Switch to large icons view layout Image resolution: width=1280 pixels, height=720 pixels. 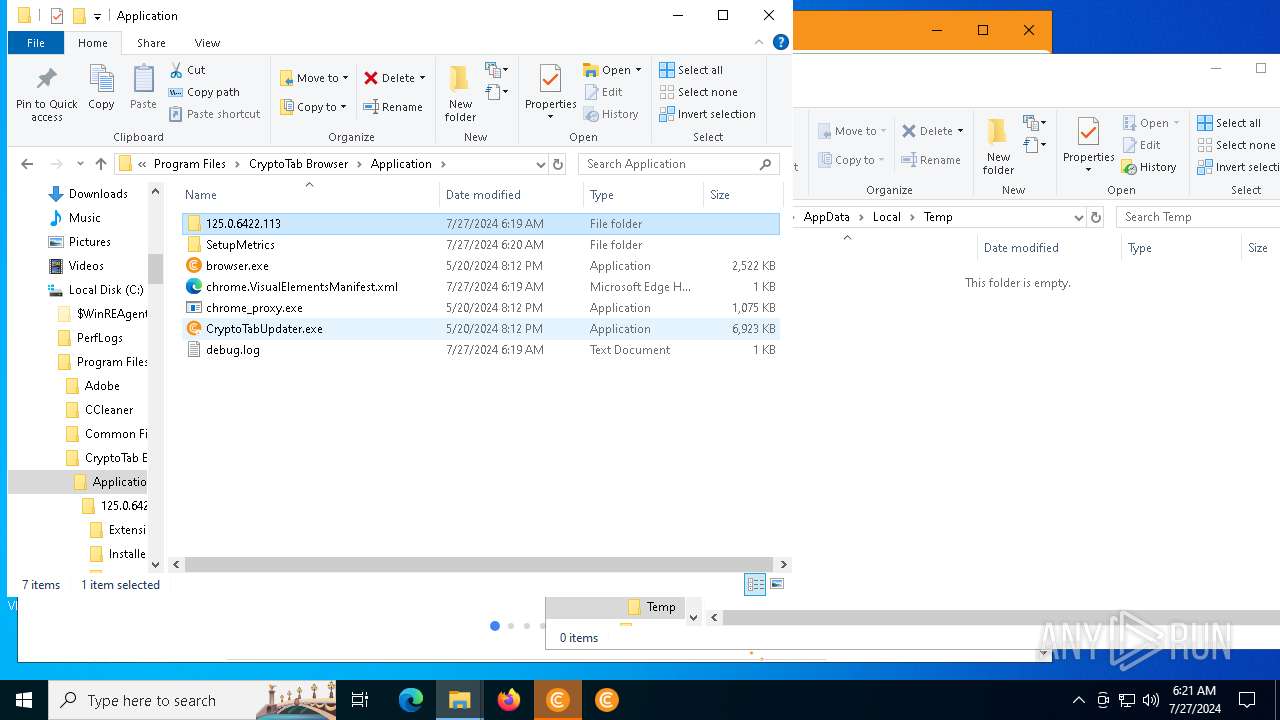click(777, 585)
